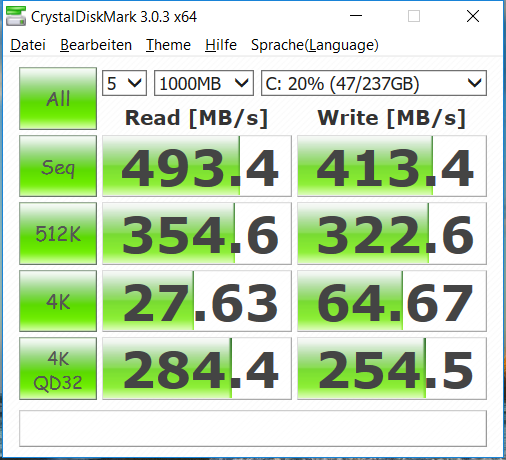This screenshot has width=506, height=460.
Task: Start the 4K random test
Action: click(x=58, y=301)
